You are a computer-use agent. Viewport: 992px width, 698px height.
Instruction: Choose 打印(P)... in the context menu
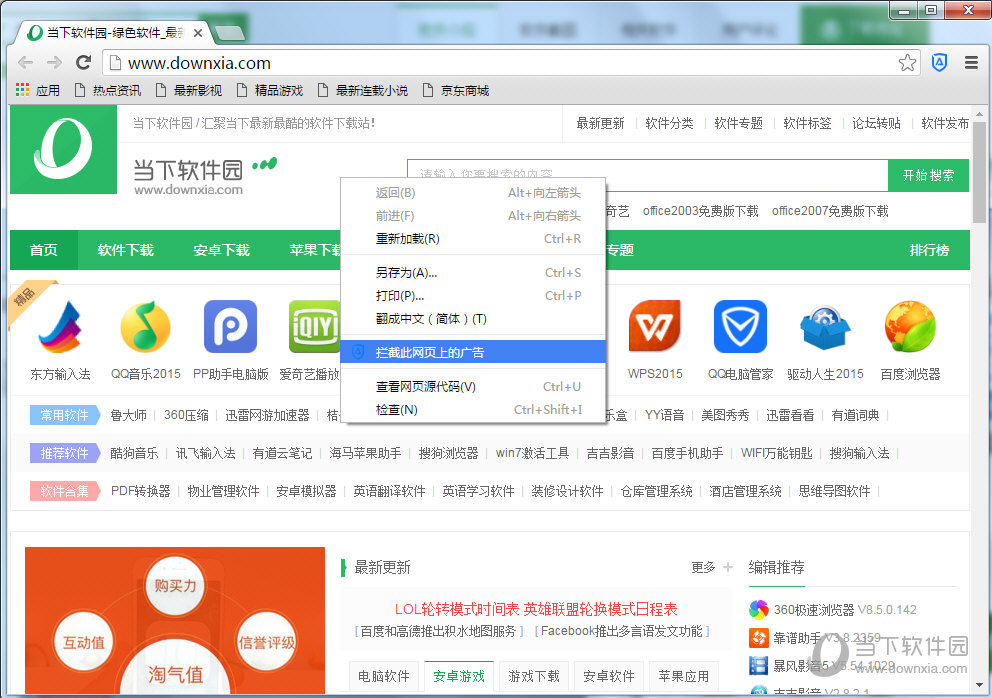[473, 296]
